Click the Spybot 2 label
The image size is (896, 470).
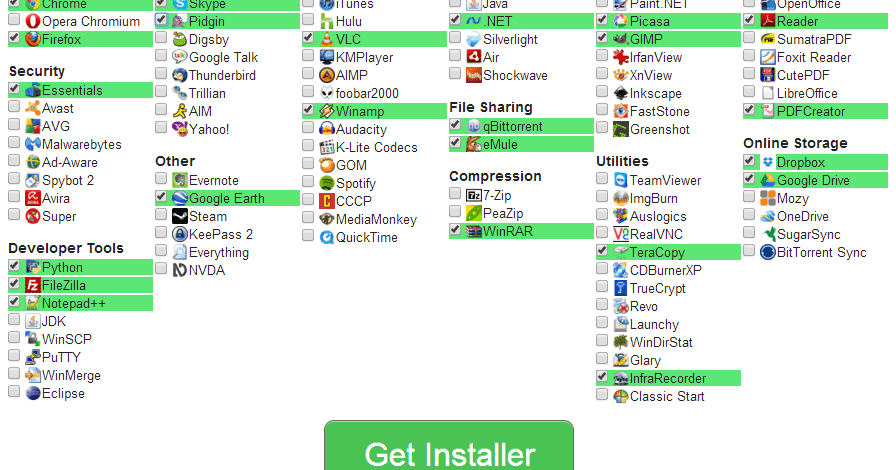point(68,181)
